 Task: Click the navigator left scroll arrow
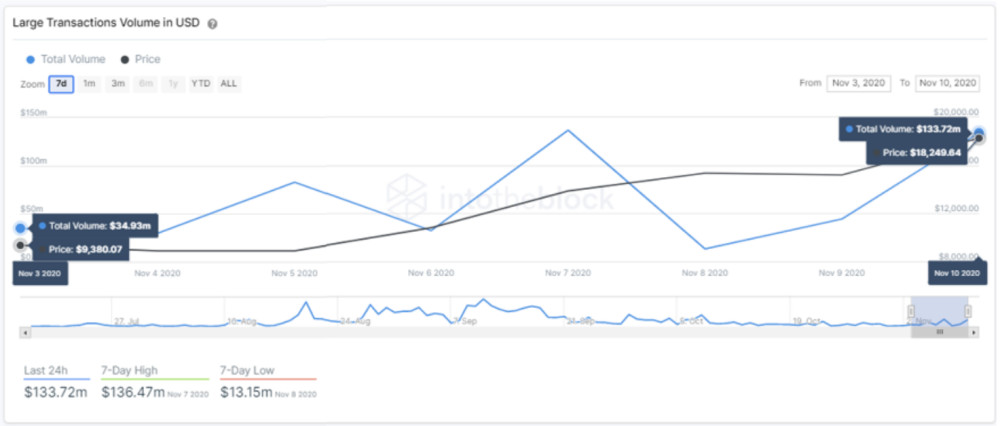26,332
